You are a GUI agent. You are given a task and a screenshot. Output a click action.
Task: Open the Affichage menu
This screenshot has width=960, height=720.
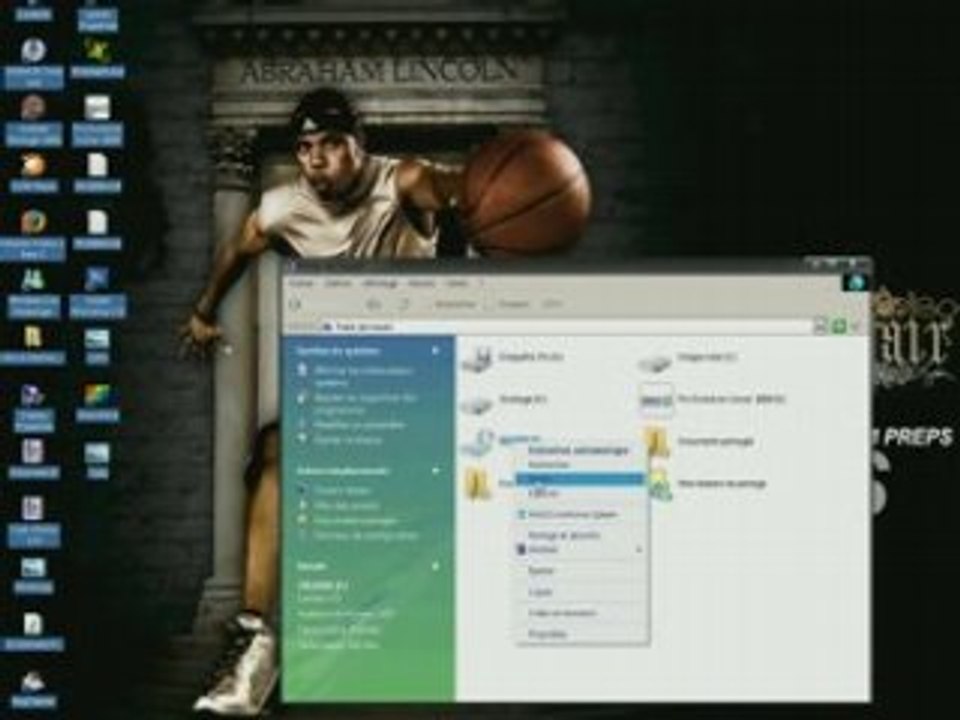click(x=381, y=283)
